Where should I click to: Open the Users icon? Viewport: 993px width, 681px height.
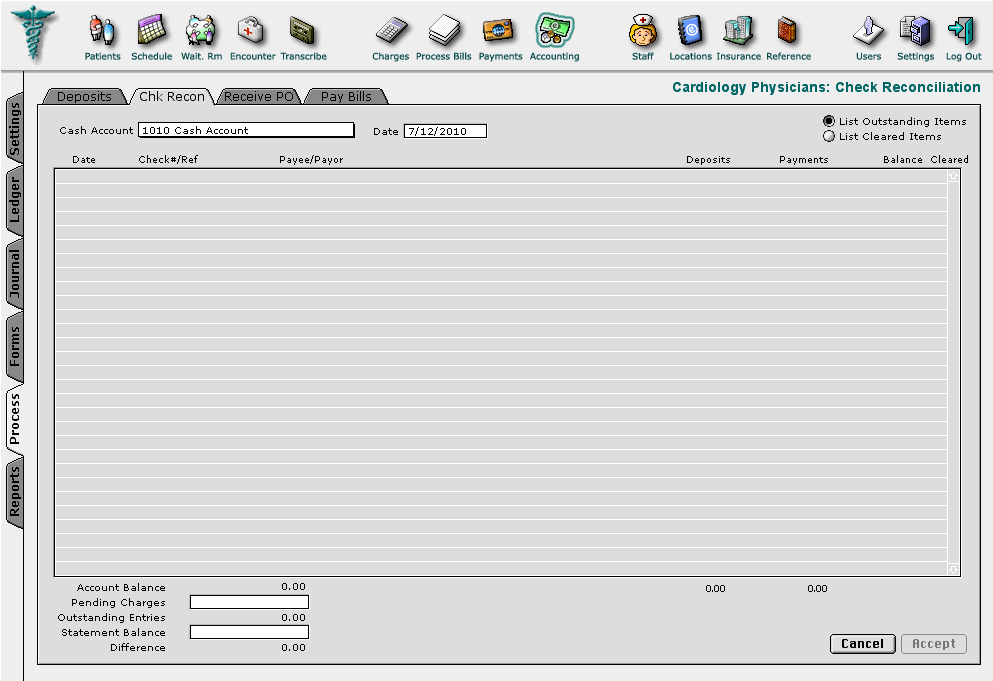pyautogui.click(x=868, y=31)
